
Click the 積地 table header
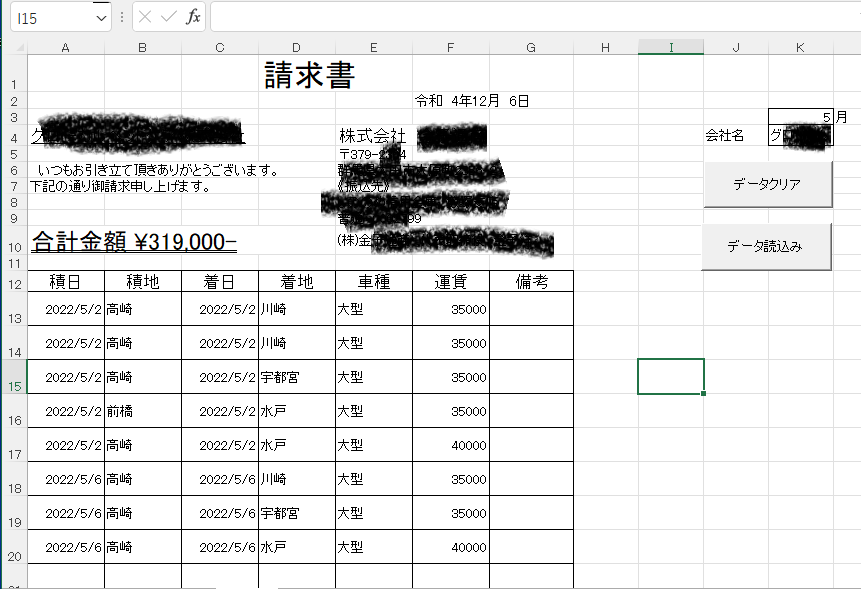143,282
